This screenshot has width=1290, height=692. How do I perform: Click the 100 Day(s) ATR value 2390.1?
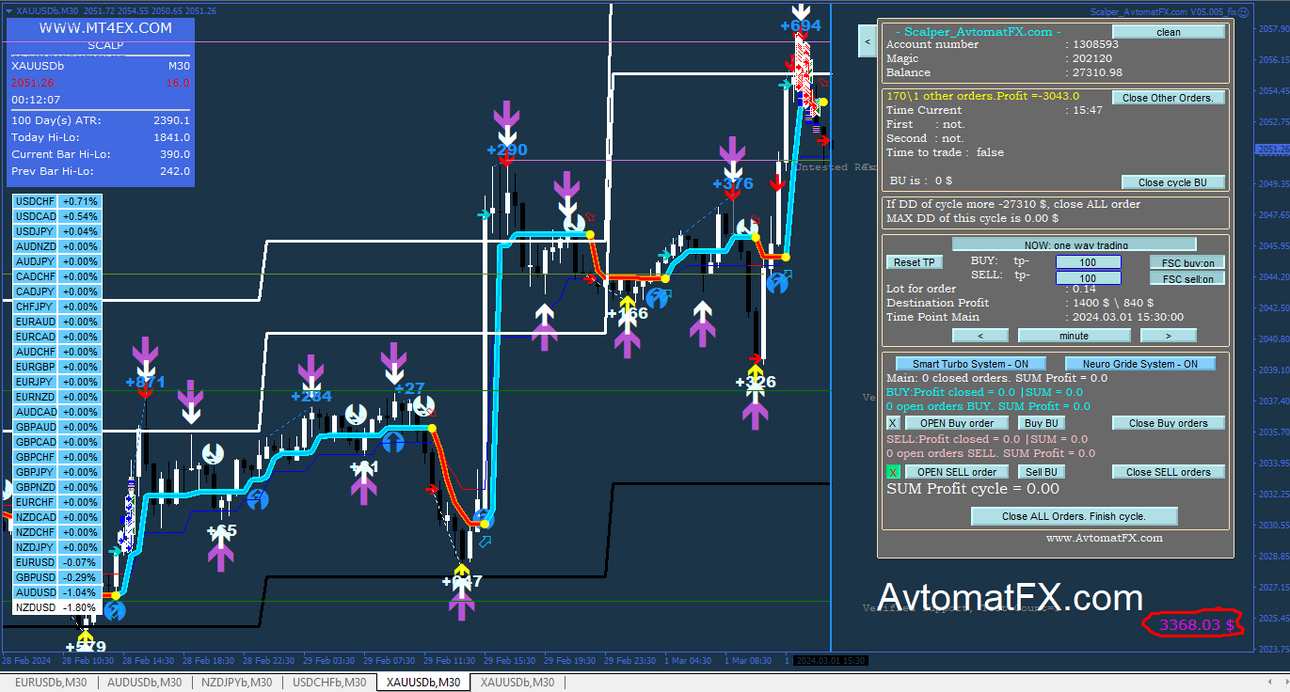click(172, 120)
